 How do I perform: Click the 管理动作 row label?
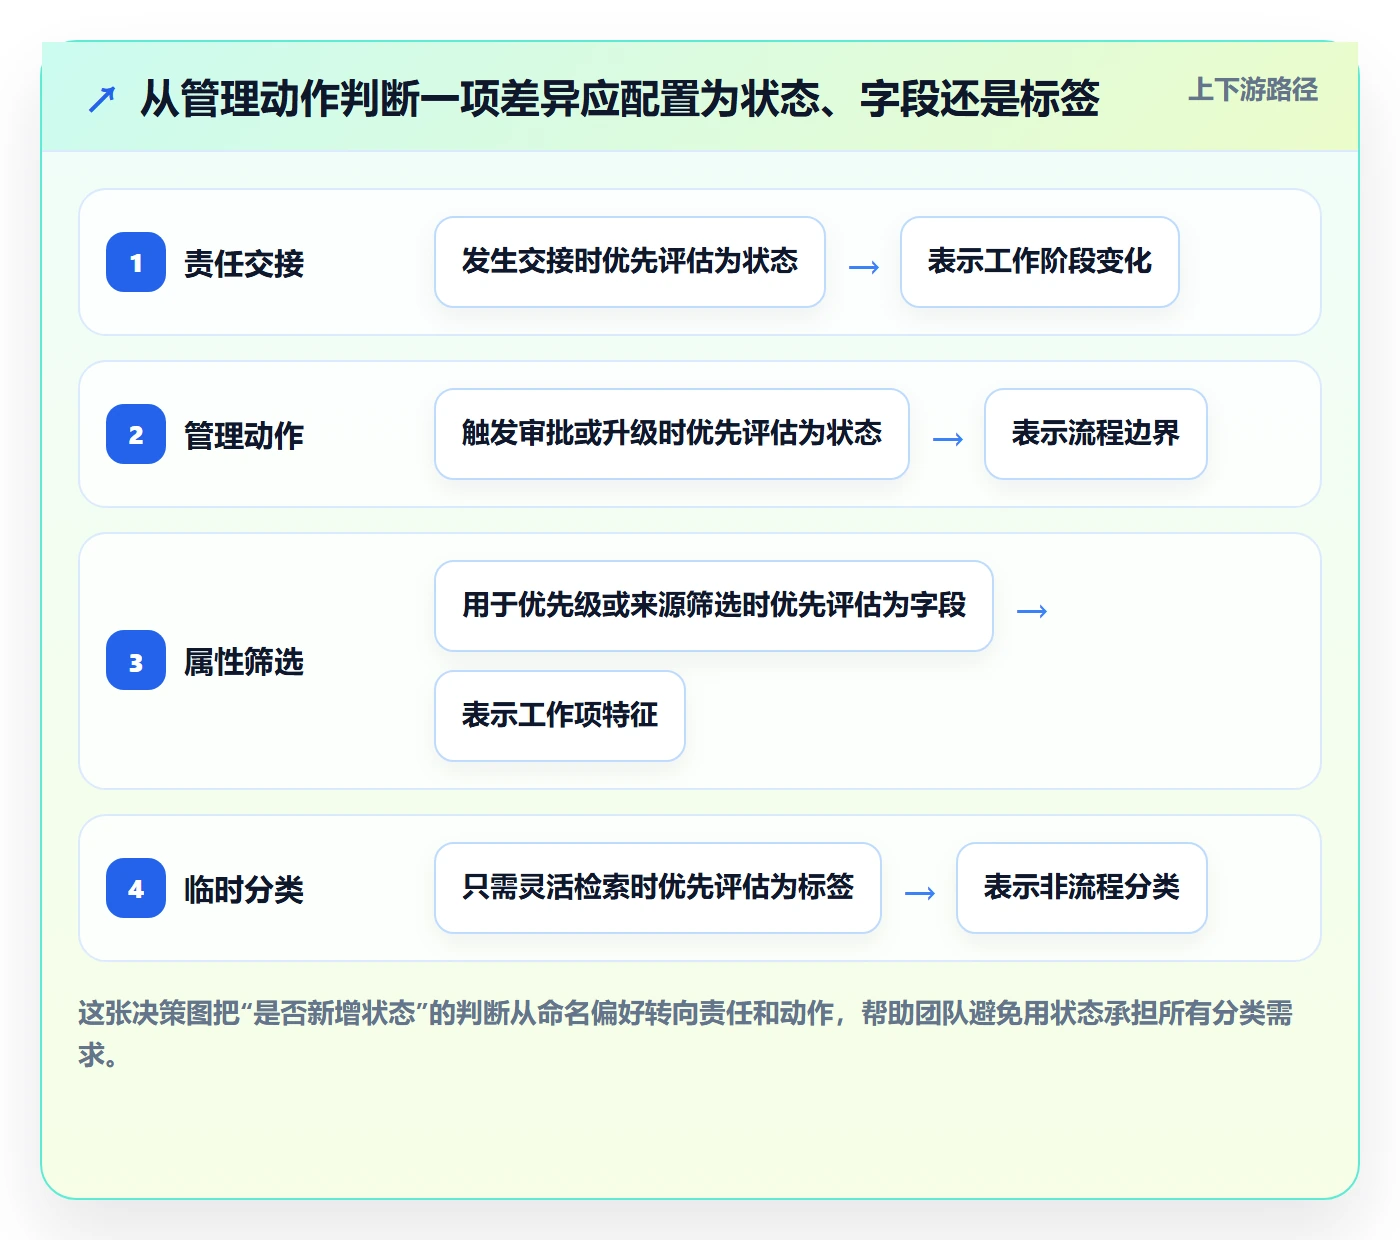click(x=244, y=436)
